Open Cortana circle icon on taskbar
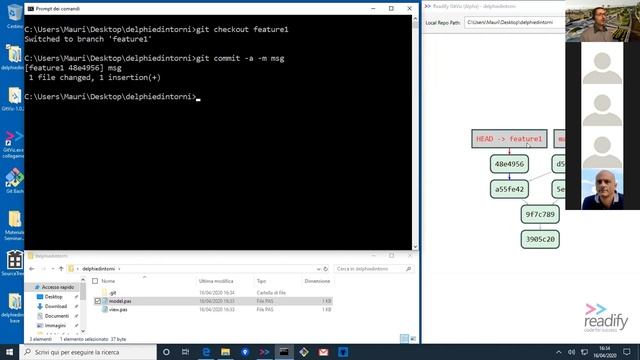 pyautogui.click(x=166, y=352)
